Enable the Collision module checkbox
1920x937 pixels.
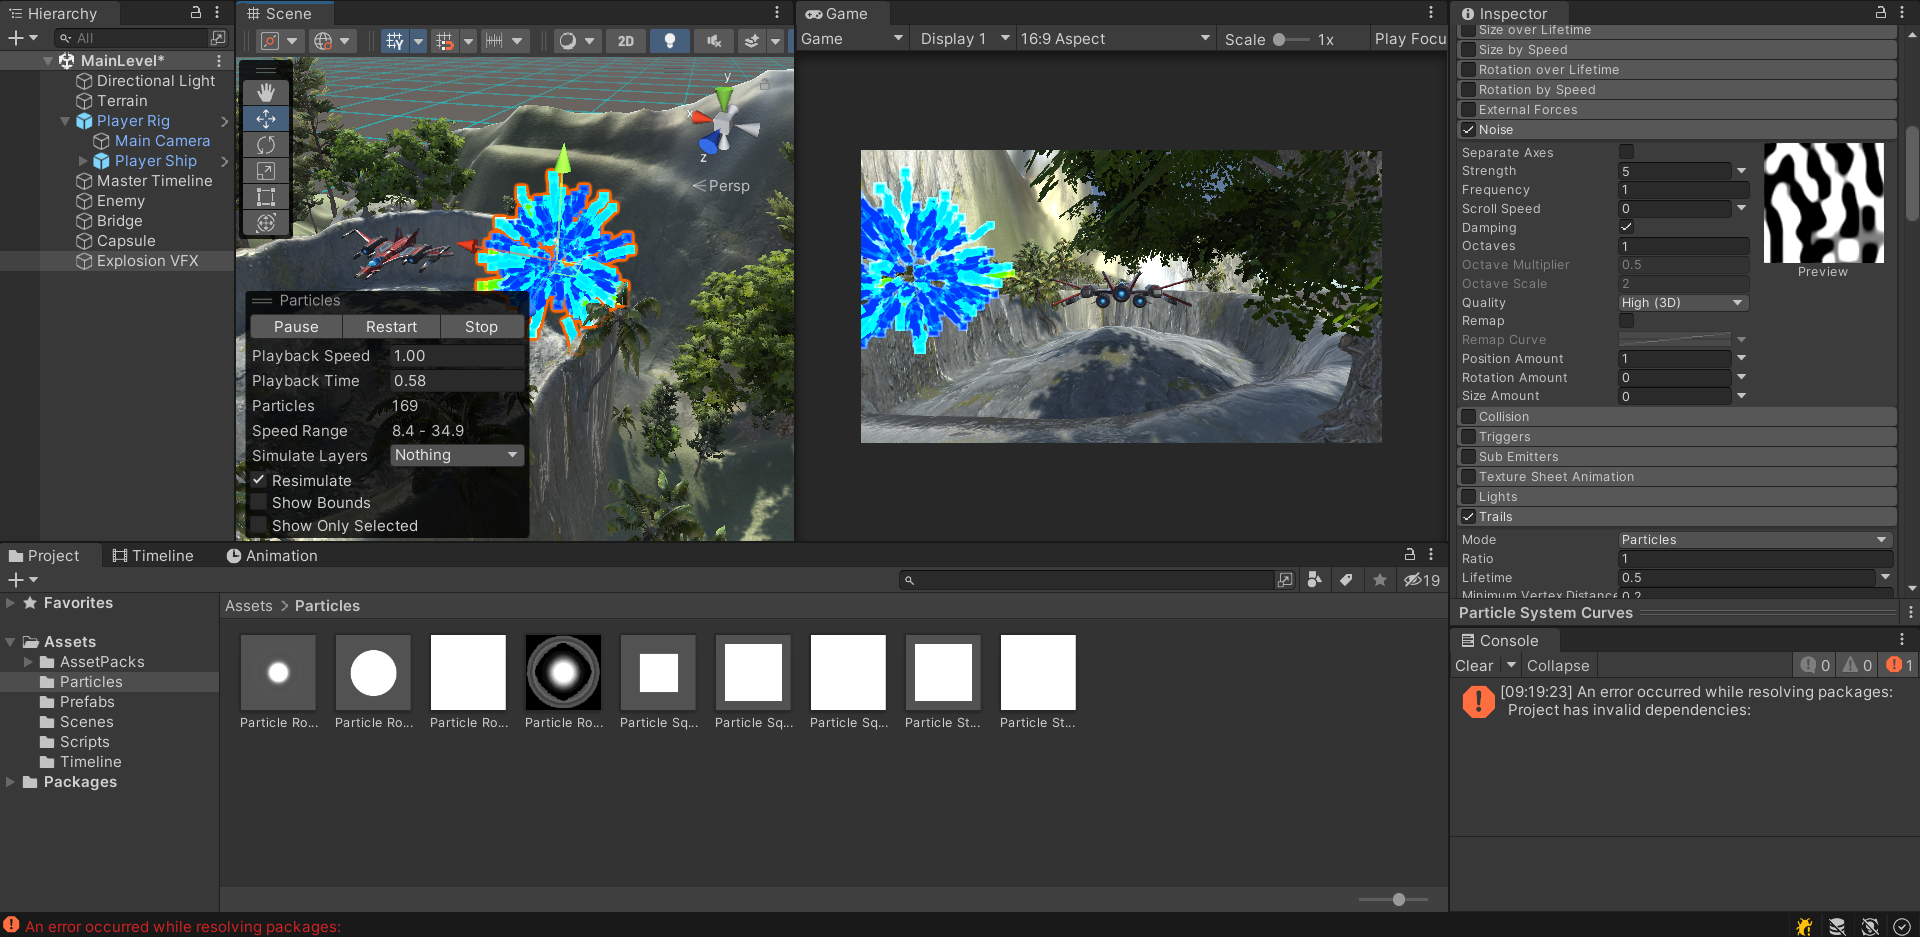tap(1468, 417)
